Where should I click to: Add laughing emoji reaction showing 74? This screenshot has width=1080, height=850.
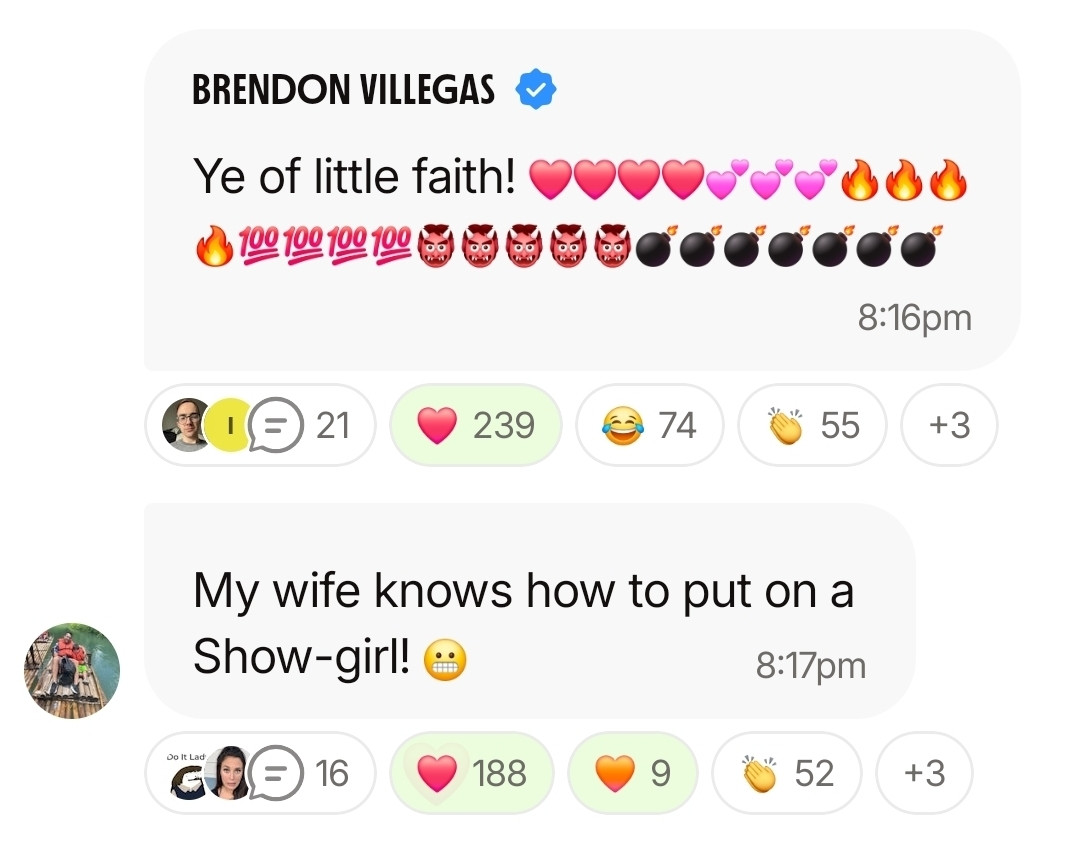(650, 425)
